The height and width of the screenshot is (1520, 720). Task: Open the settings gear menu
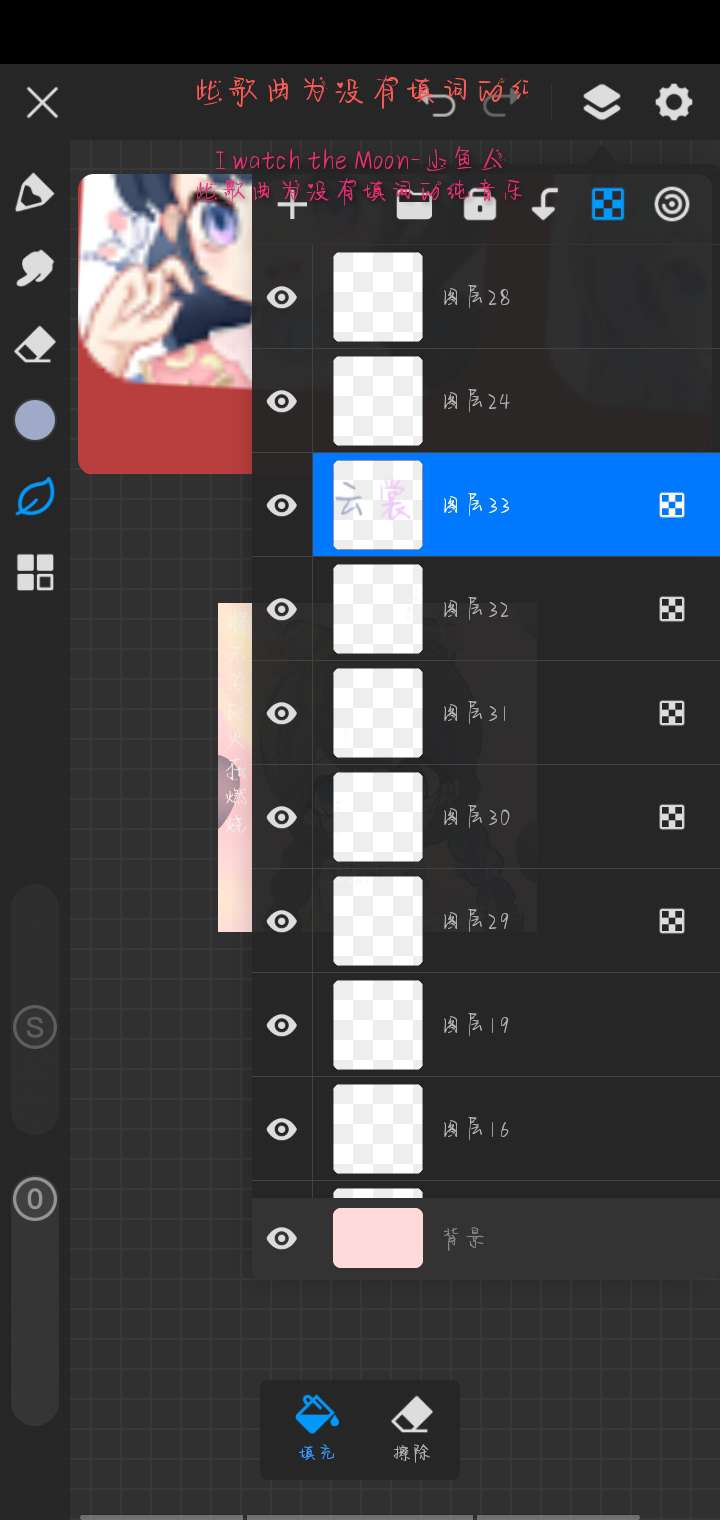pos(673,102)
